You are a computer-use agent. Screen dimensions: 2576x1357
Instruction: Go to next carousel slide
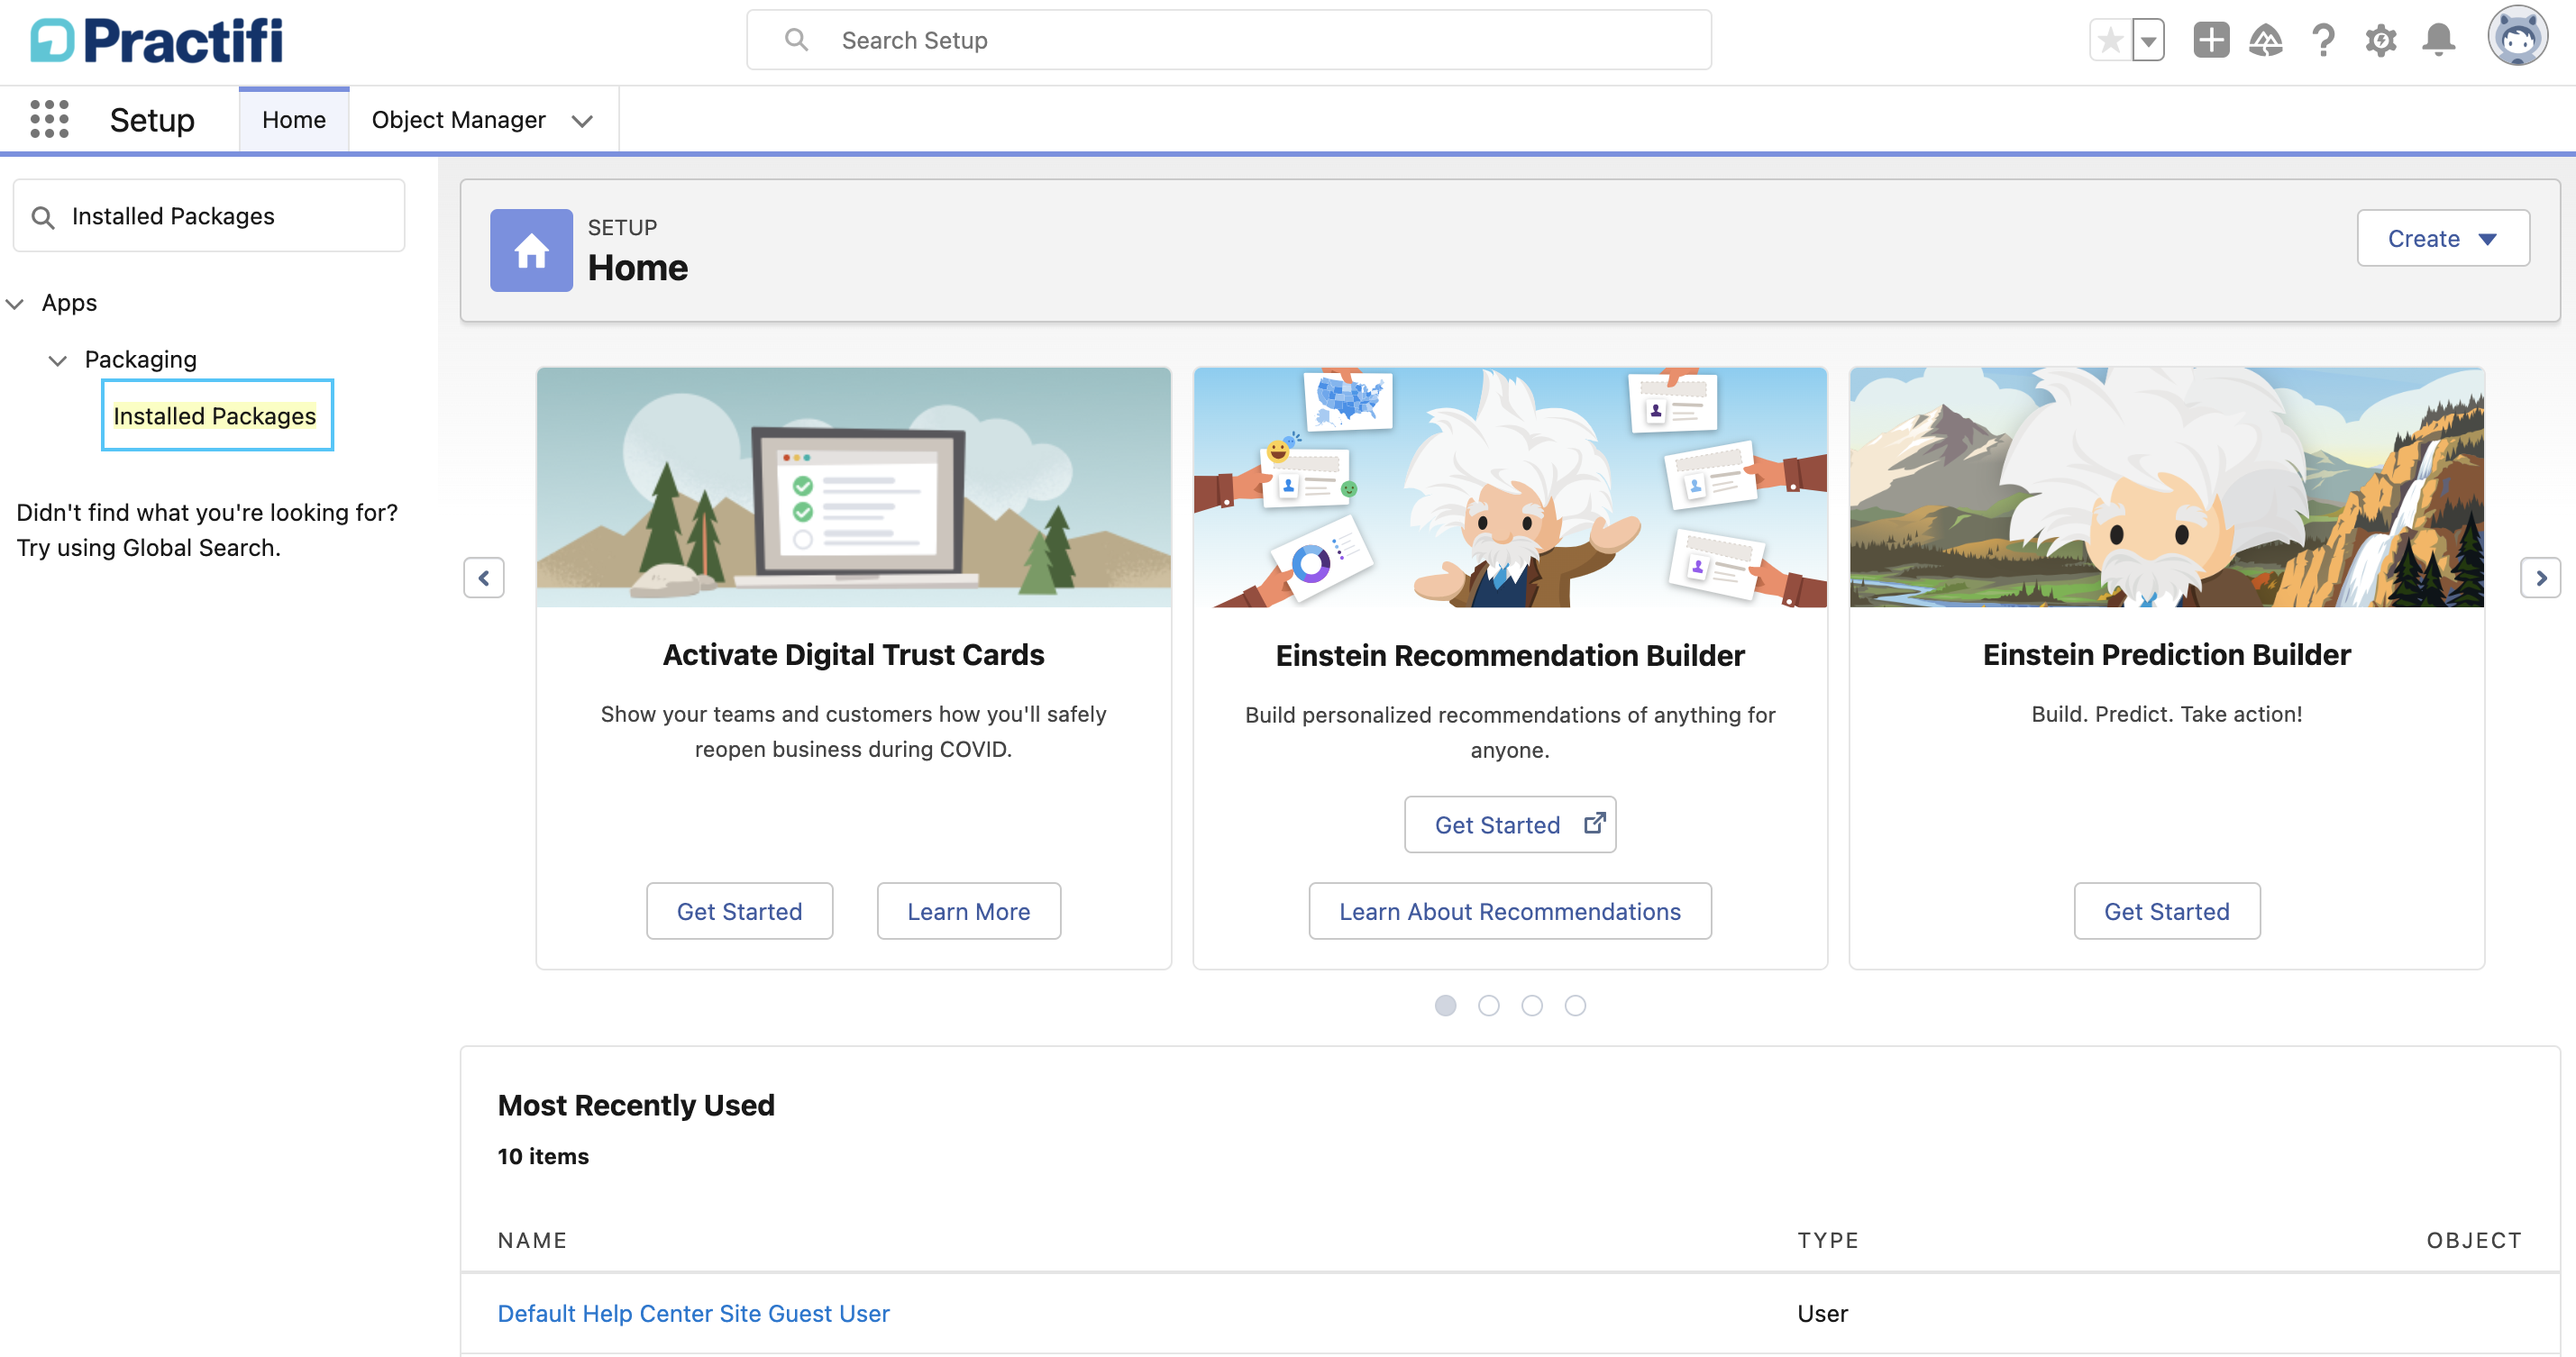point(2540,577)
